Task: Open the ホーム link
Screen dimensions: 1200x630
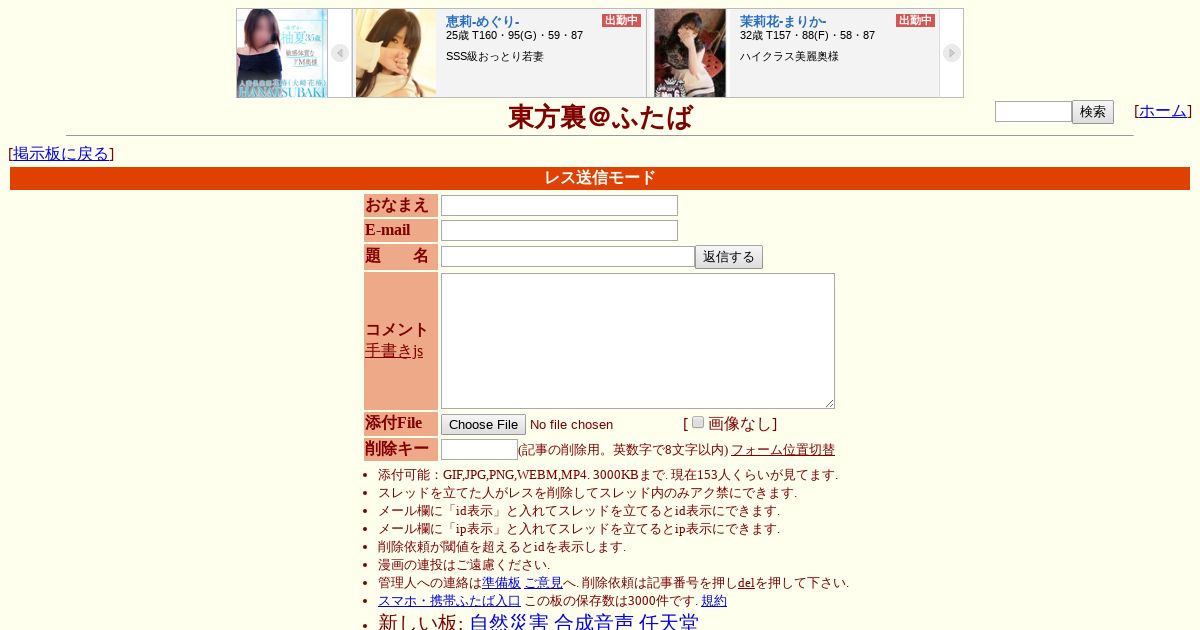Action: click(x=1163, y=111)
